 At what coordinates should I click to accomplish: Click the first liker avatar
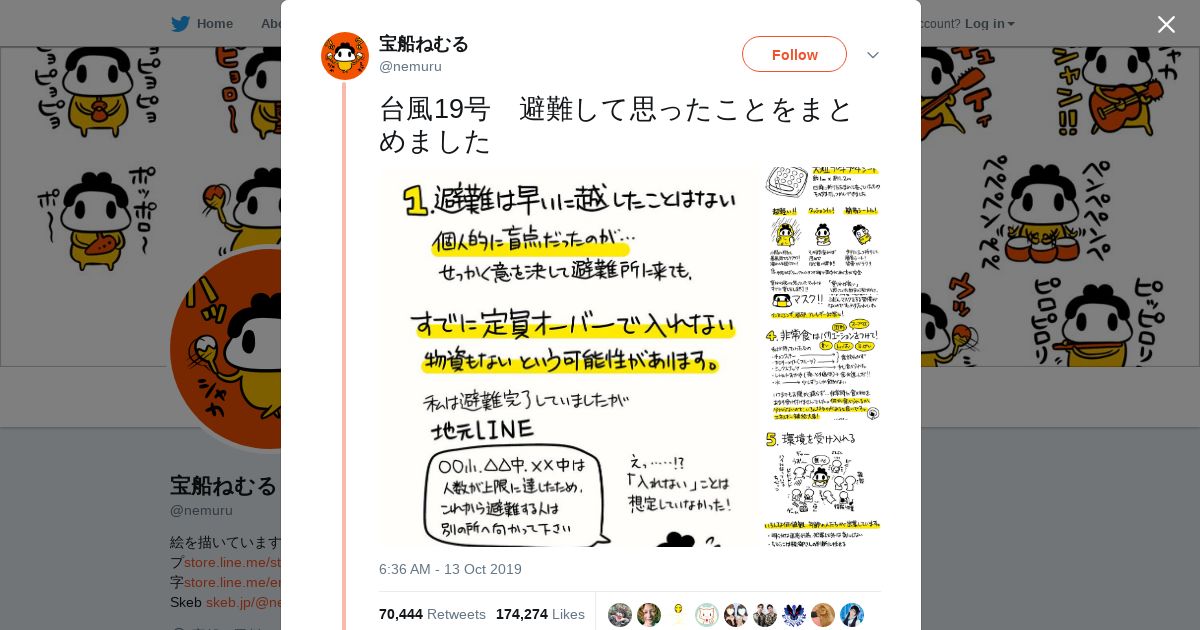click(620, 615)
